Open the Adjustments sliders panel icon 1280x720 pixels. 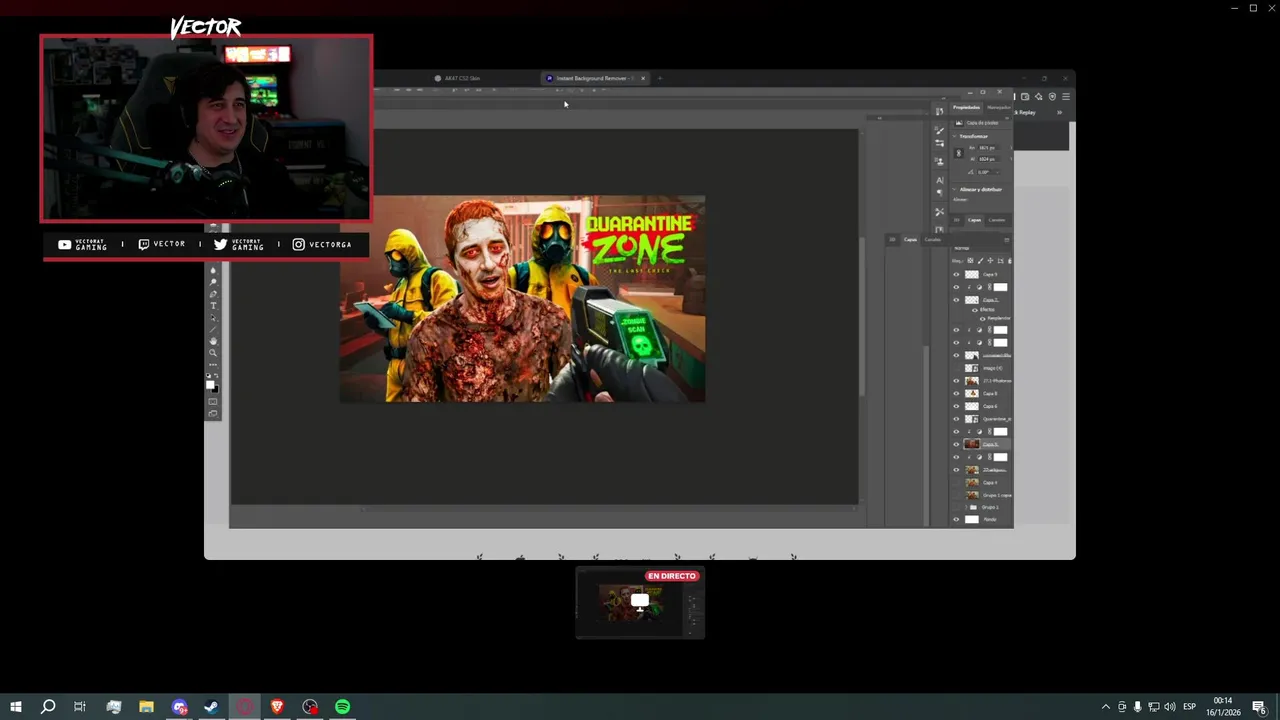[940, 143]
